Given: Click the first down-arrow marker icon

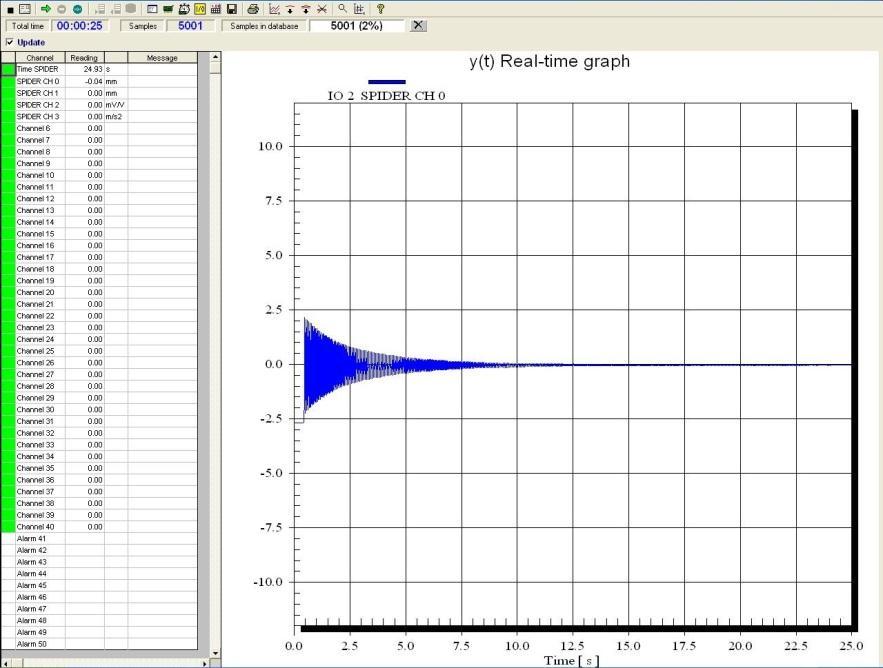Looking at the screenshot, I should click(290, 9).
